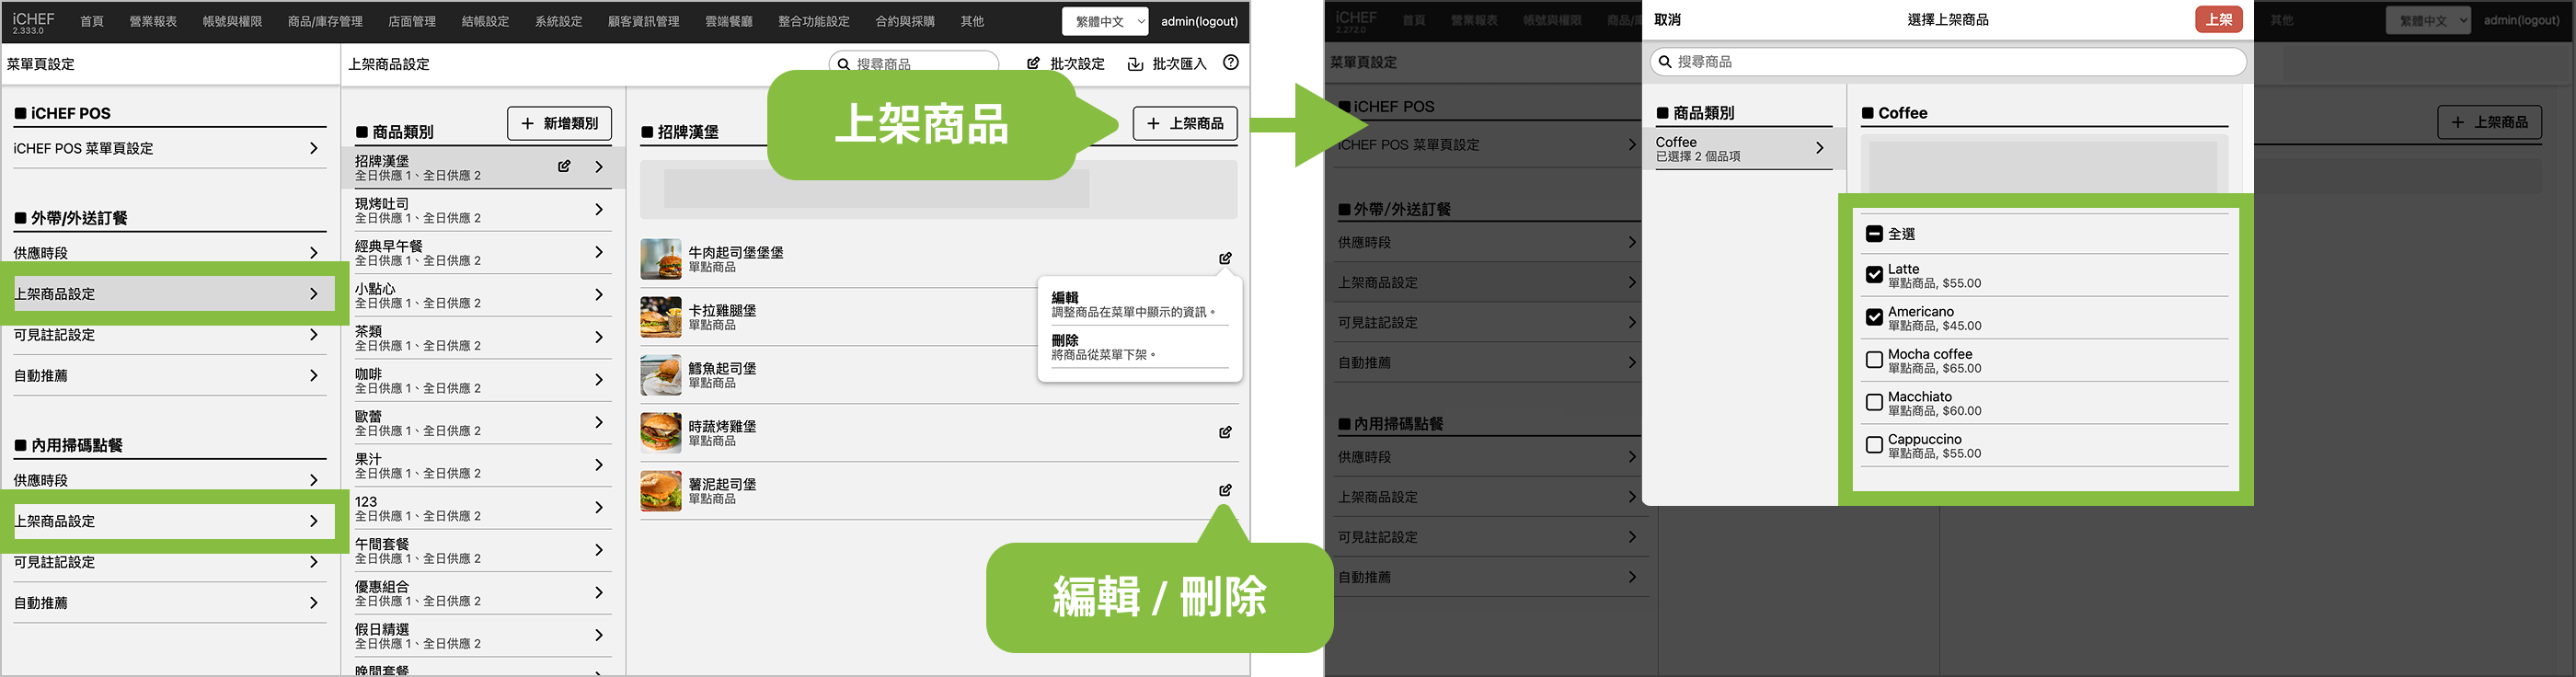Open the 商品/庫存管理 menu
2576x677 pixels.
point(325,21)
